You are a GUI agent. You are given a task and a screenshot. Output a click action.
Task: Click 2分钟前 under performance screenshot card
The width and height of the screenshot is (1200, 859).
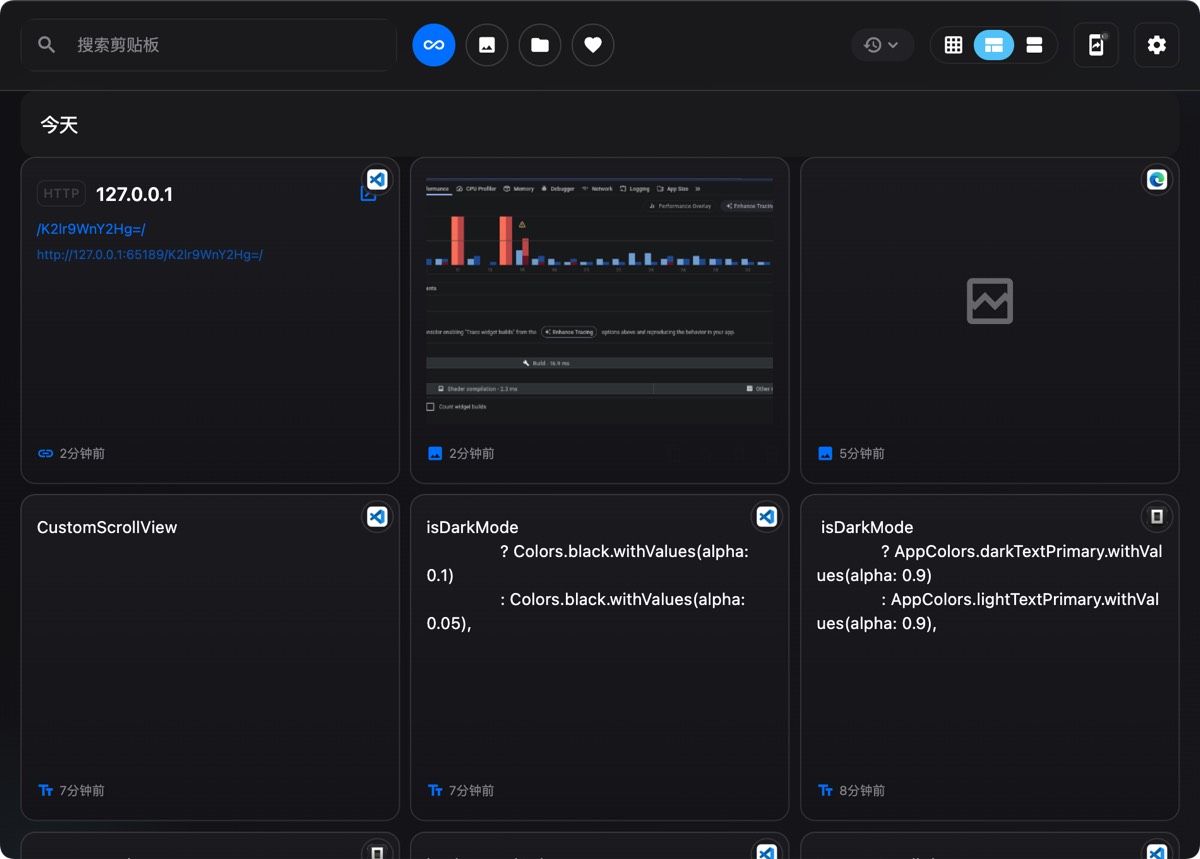click(472, 454)
